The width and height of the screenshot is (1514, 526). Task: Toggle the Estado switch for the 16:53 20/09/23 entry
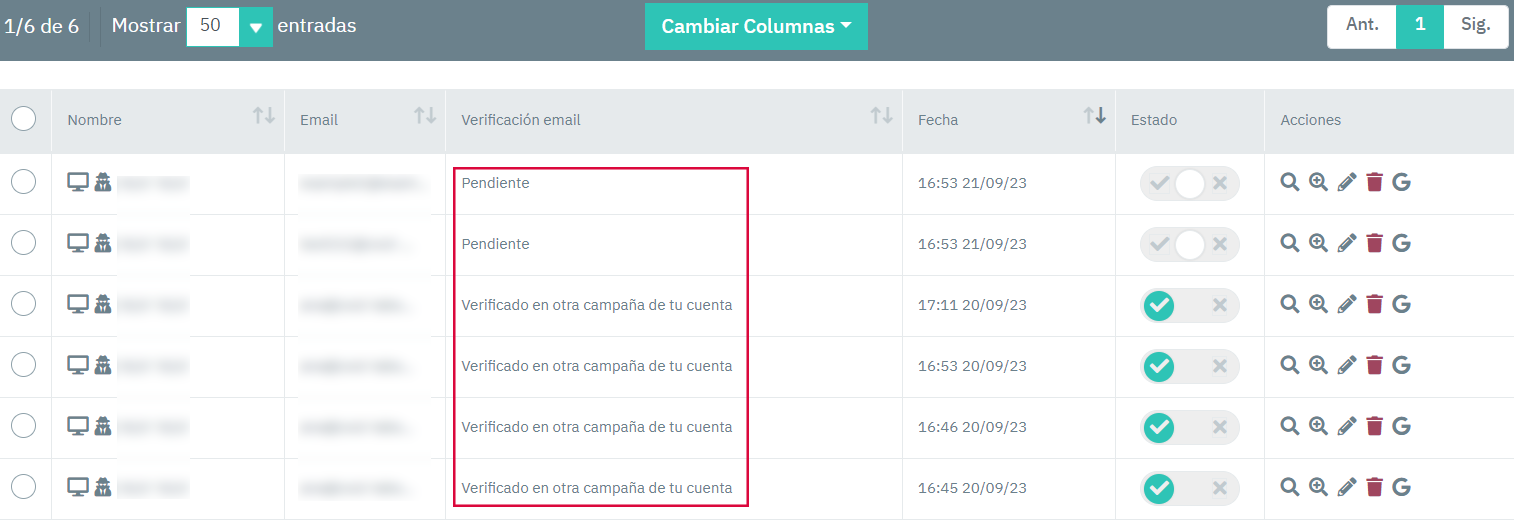(1189, 366)
